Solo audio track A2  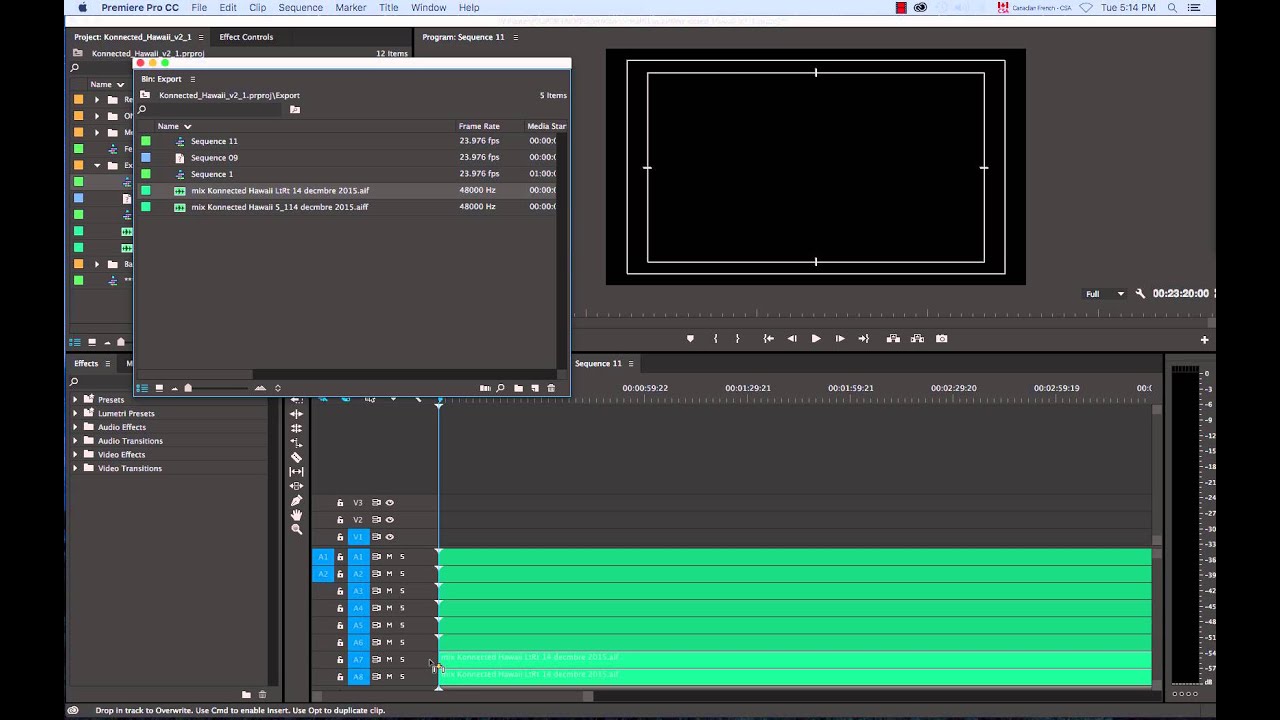click(402, 574)
